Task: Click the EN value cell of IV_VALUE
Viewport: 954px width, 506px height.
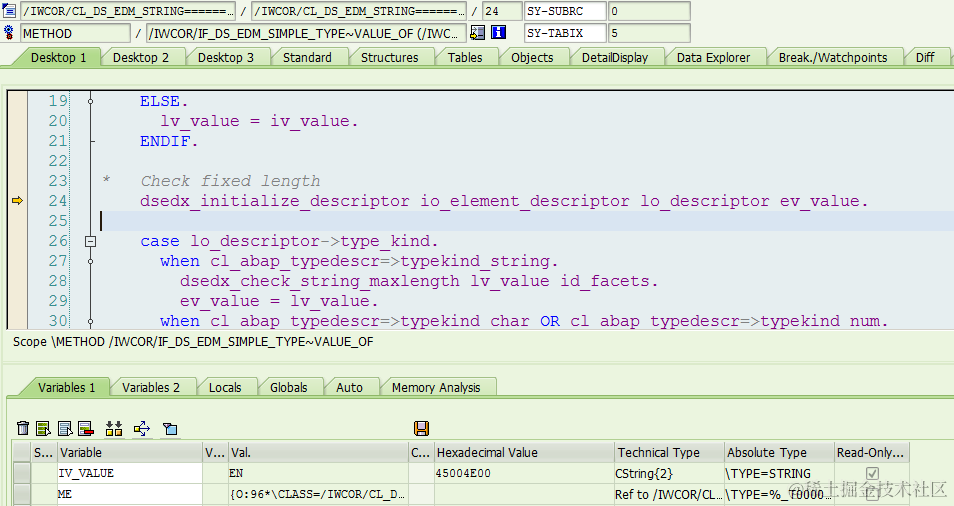Action: [318, 473]
